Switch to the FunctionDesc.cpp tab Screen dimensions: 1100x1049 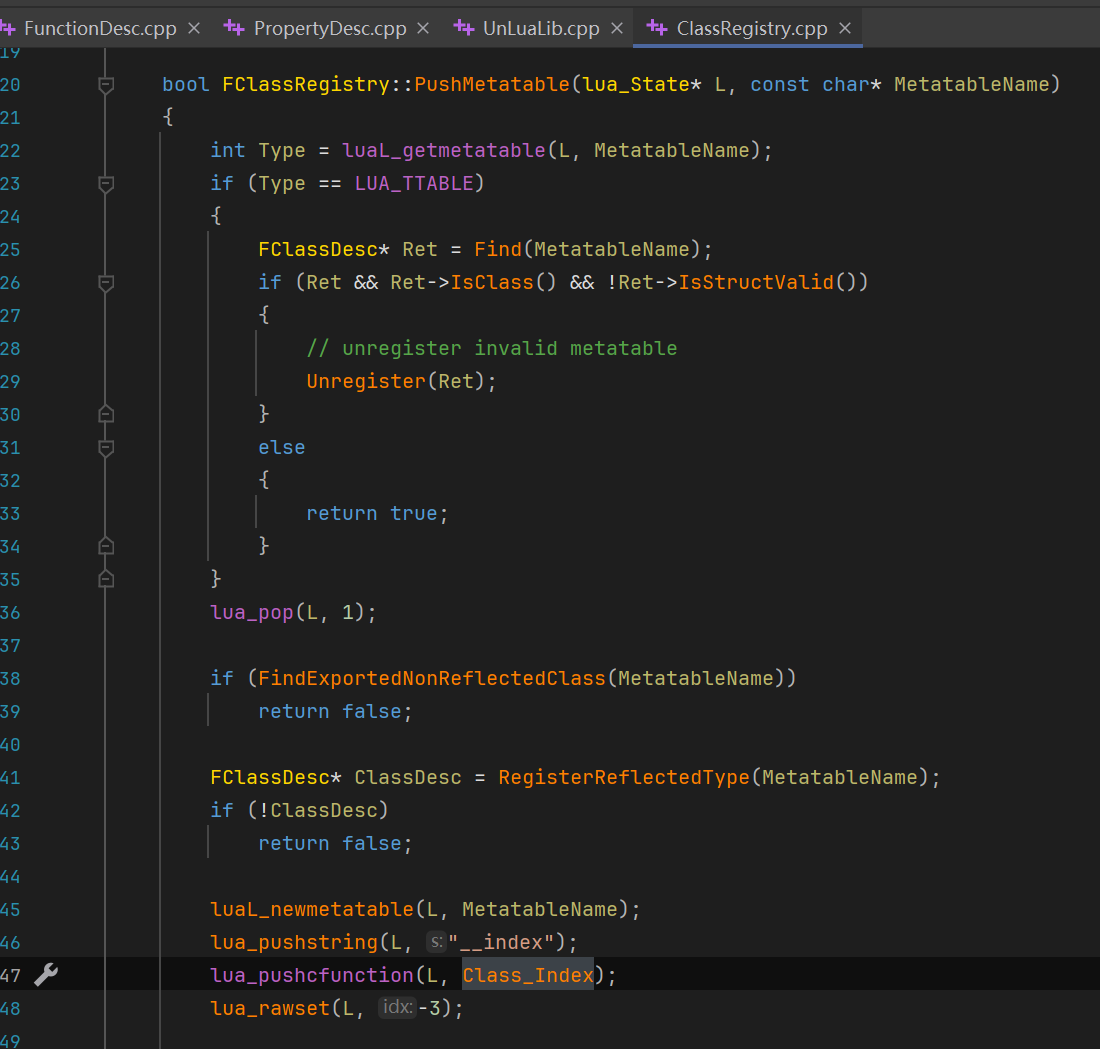[99, 28]
